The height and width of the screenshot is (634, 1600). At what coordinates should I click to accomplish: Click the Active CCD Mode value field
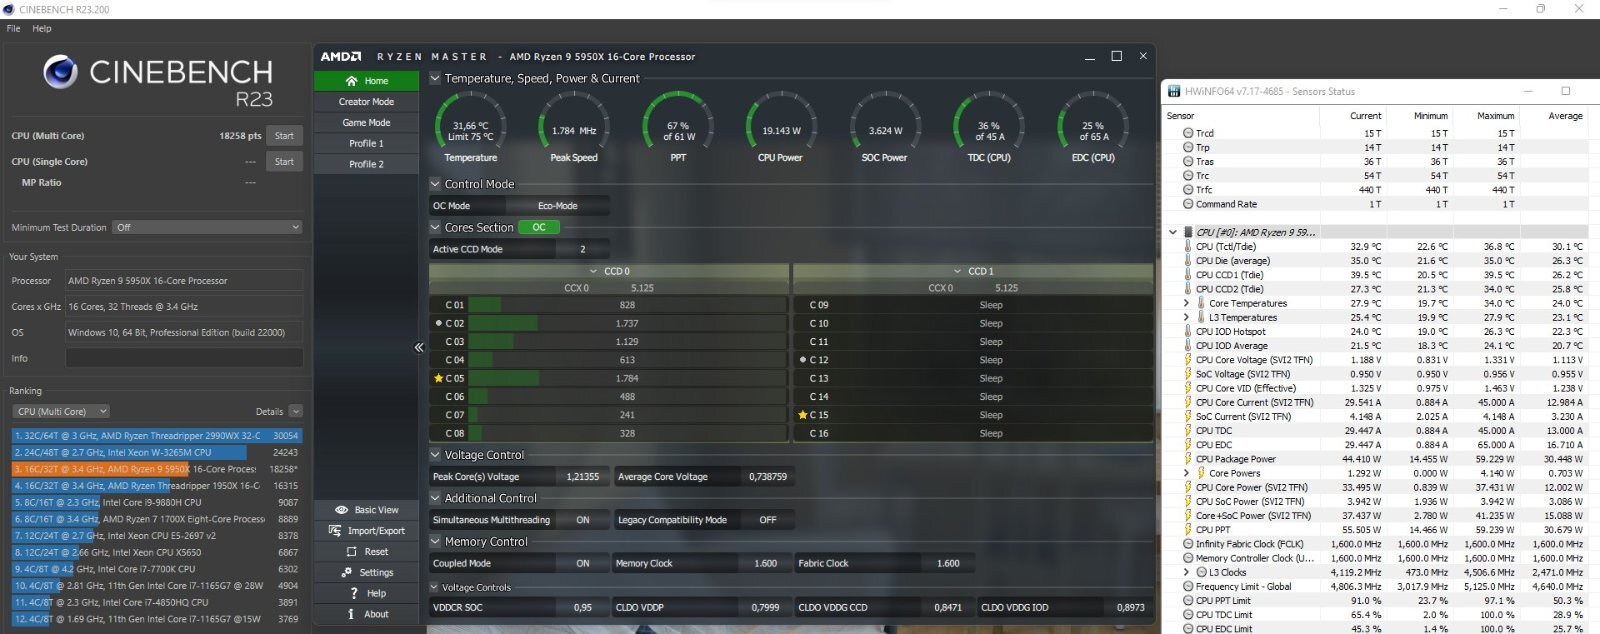[584, 249]
